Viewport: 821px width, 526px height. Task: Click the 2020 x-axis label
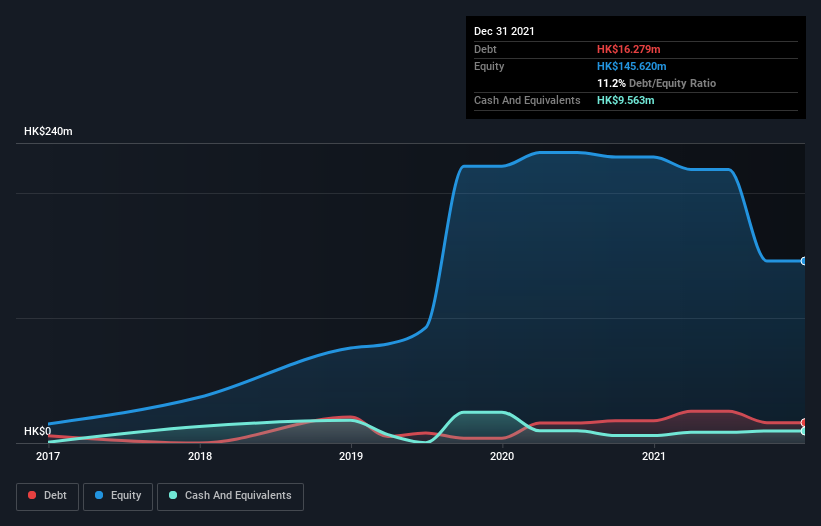502,456
